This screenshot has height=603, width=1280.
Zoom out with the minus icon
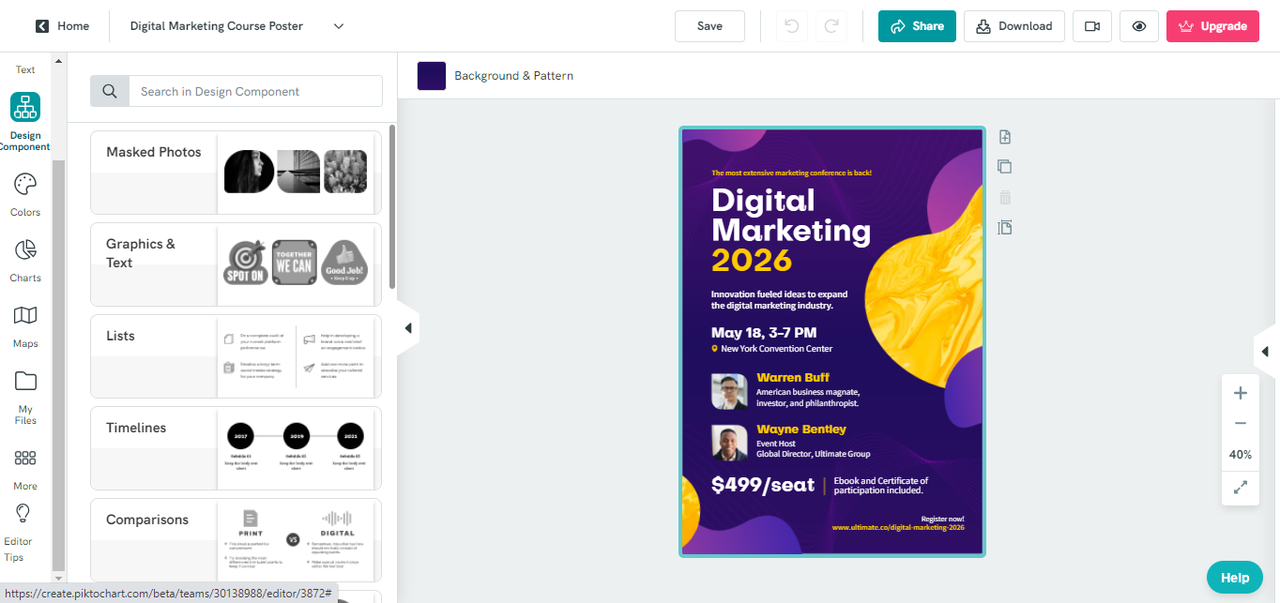tap(1240, 423)
